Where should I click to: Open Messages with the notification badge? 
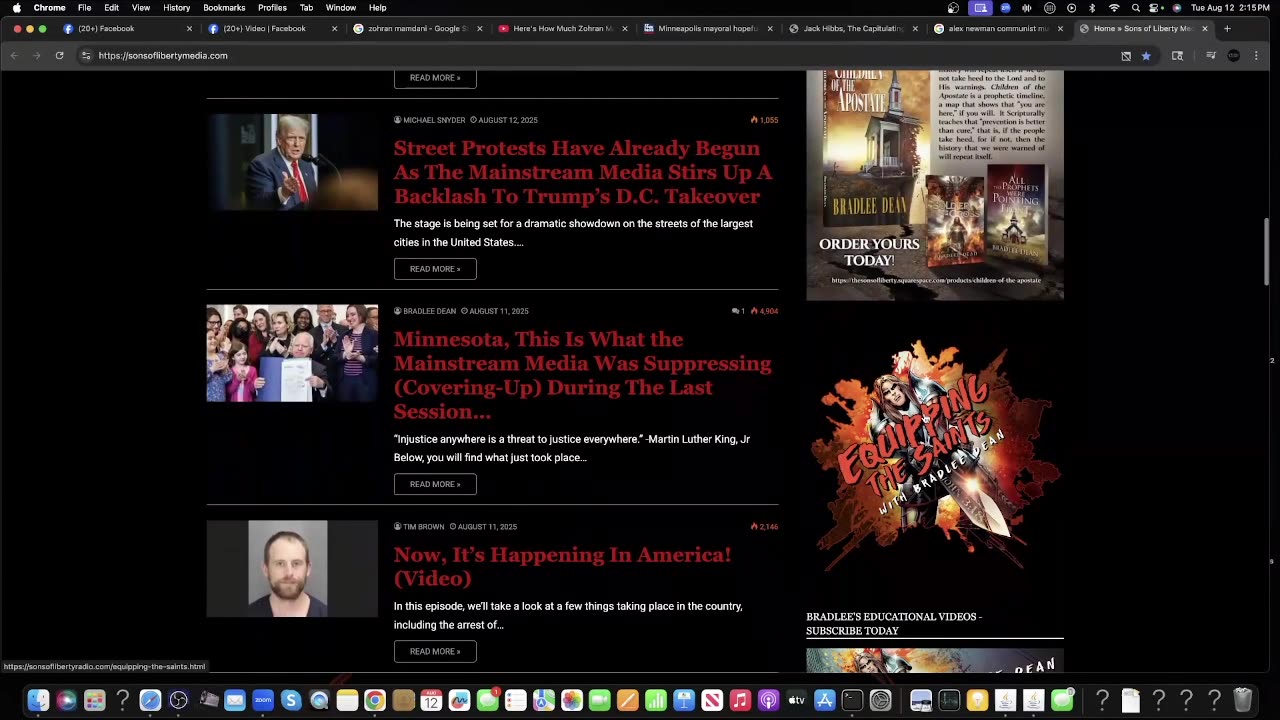pyautogui.click(x=487, y=700)
